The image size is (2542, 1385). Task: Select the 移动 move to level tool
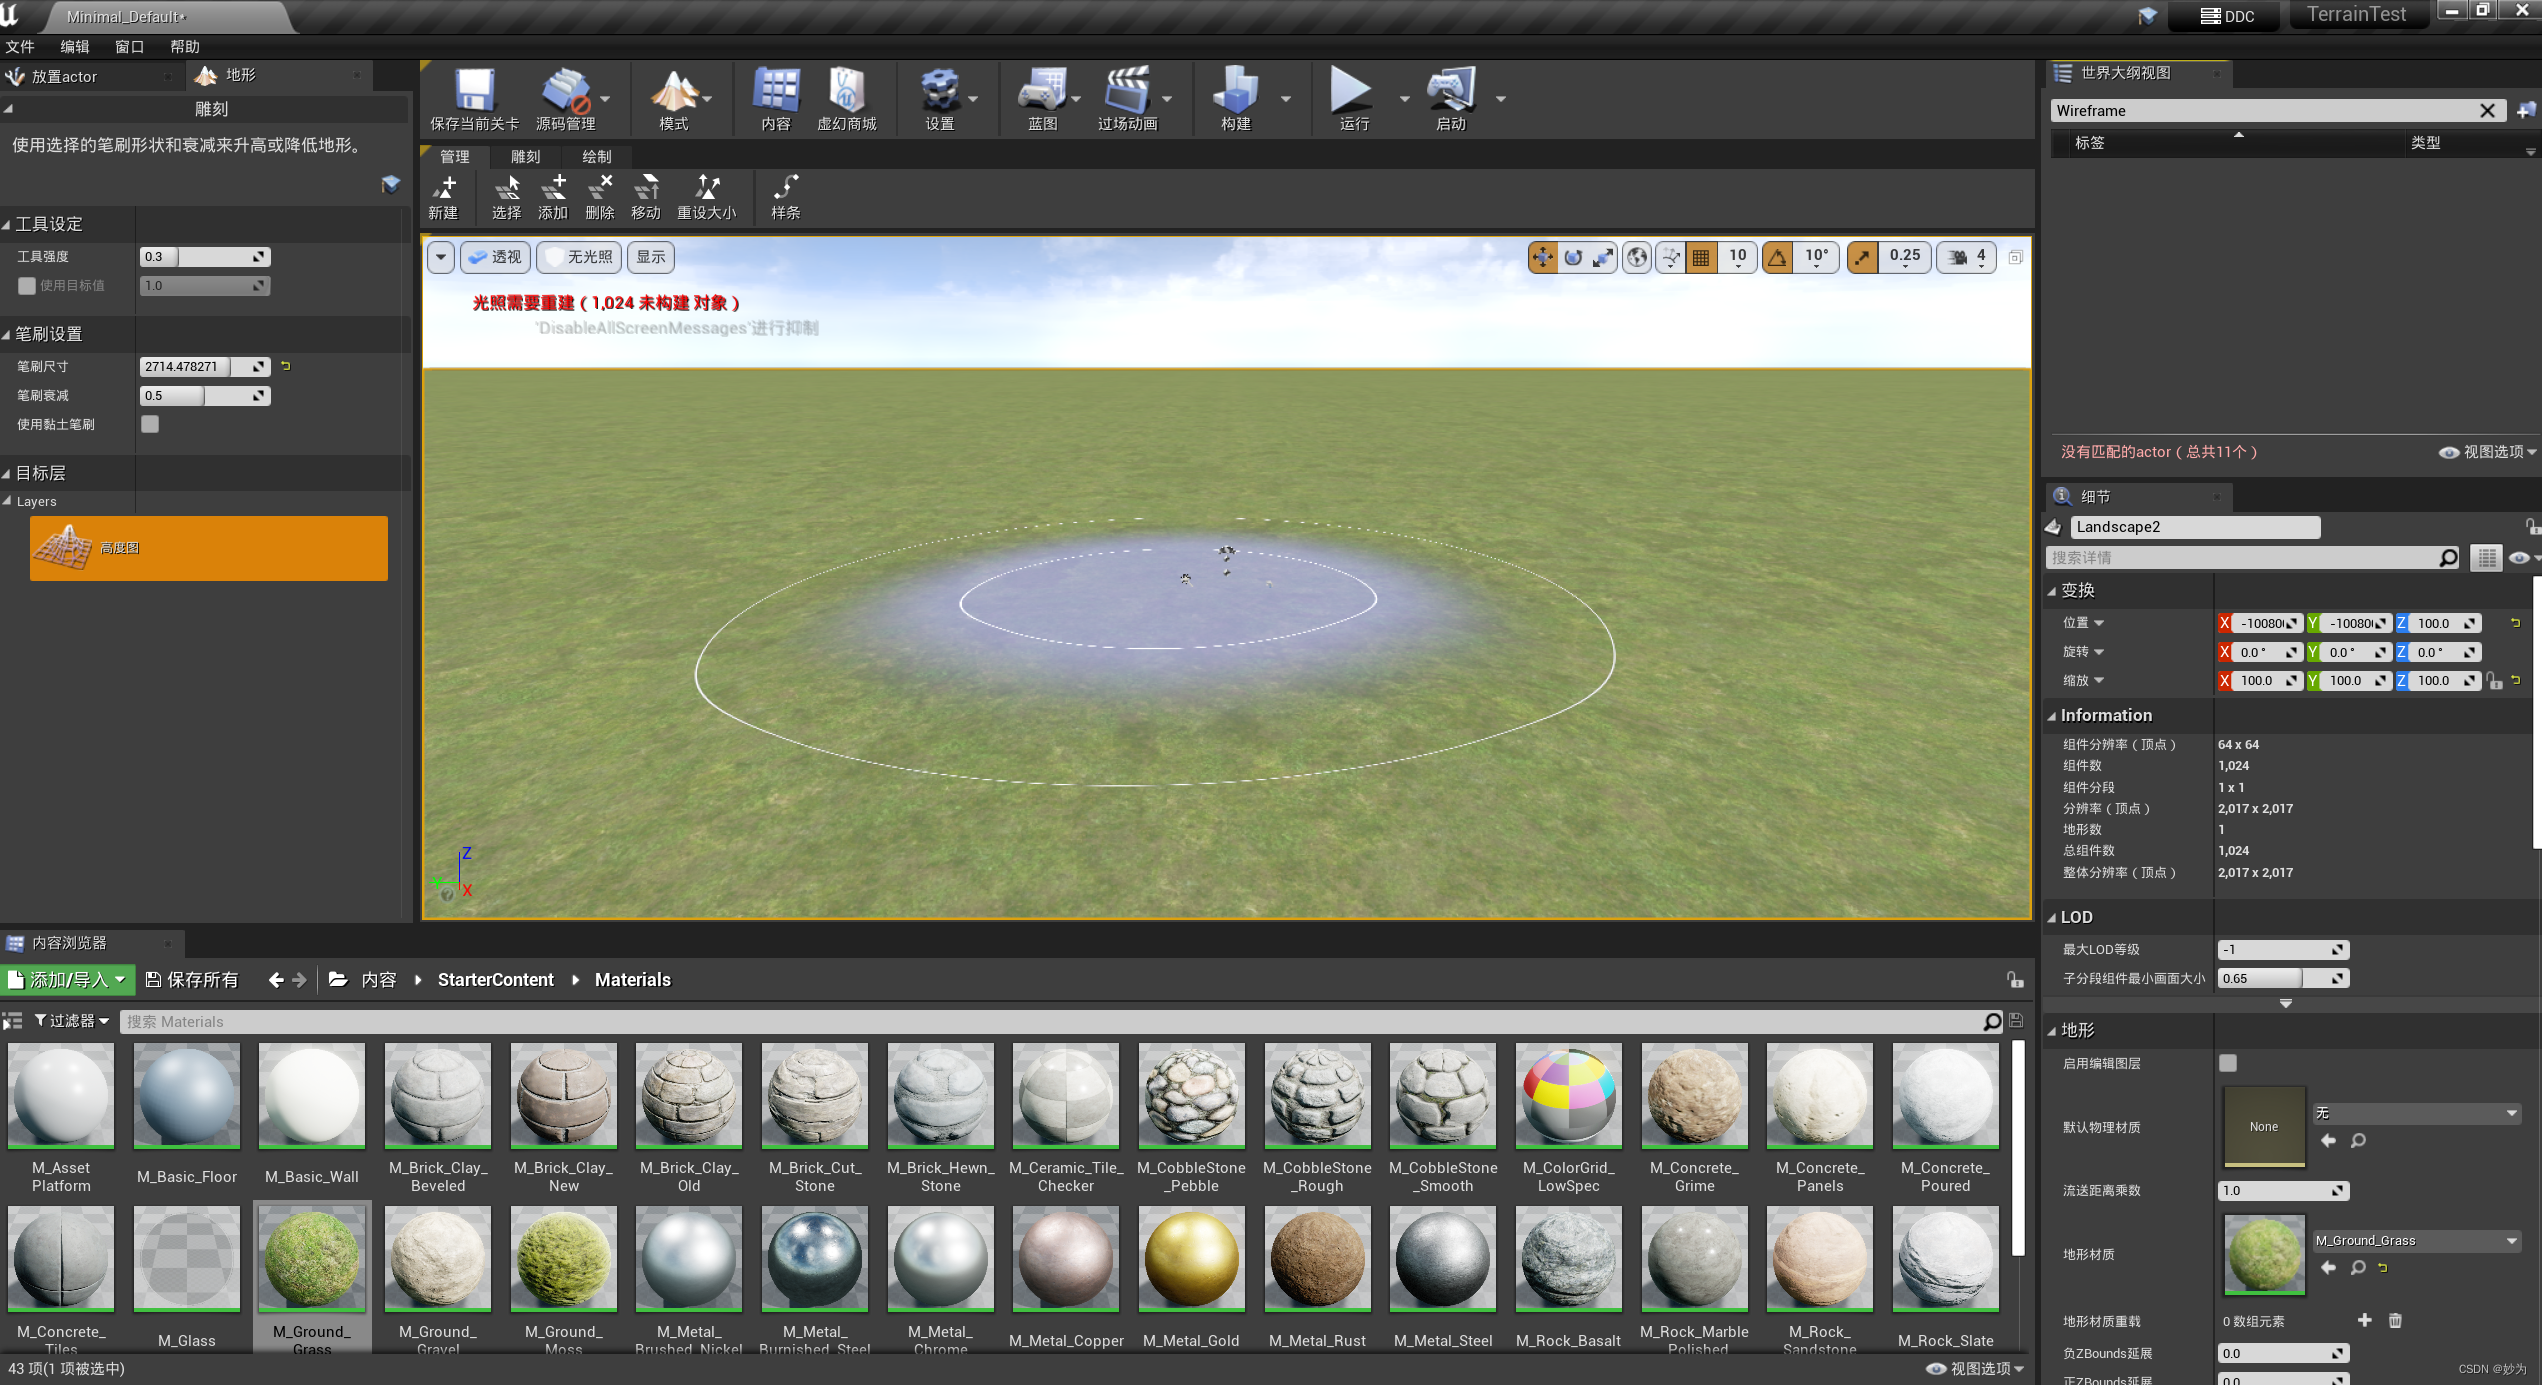pyautogui.click(x=646, y=198)
